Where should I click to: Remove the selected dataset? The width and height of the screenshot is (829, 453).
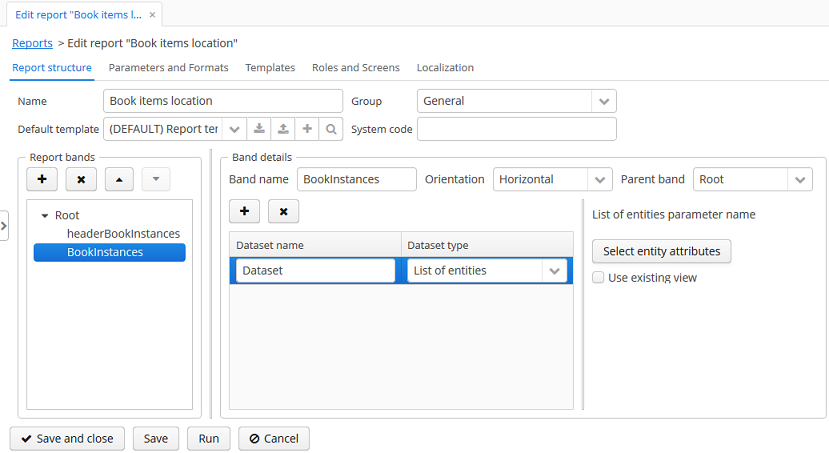pos(283,211)
